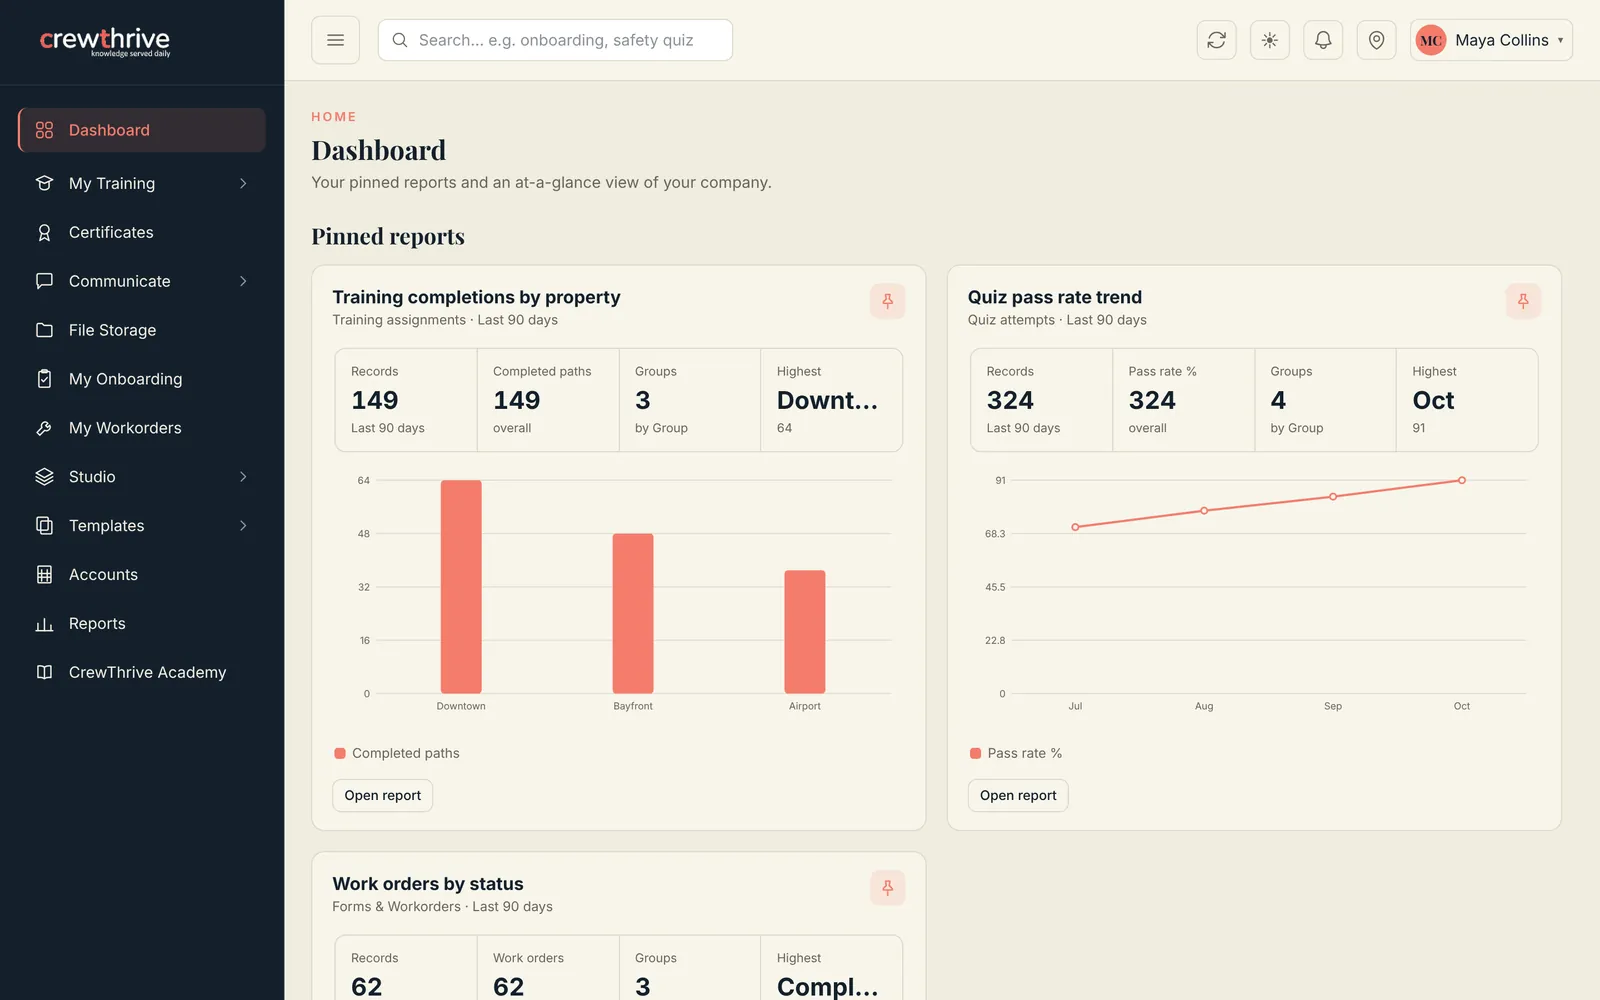Open the Maya Collins user dropdown

pos(1491,40)
